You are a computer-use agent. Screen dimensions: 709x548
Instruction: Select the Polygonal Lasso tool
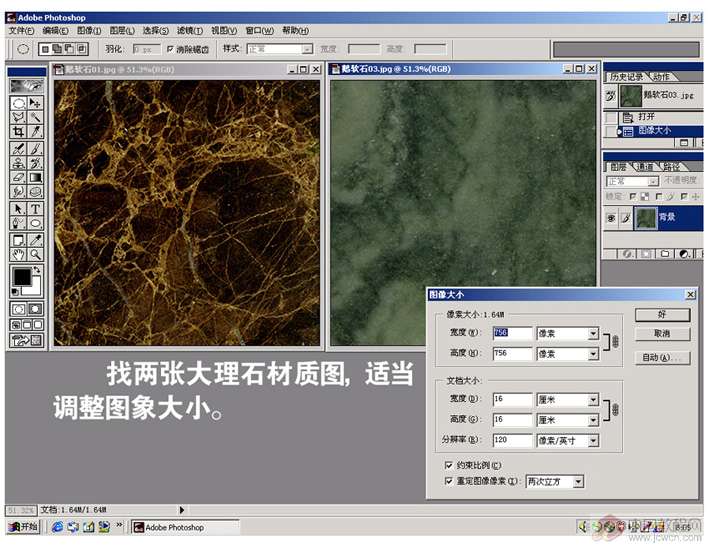pyautogui.click(x=19, y=118)
